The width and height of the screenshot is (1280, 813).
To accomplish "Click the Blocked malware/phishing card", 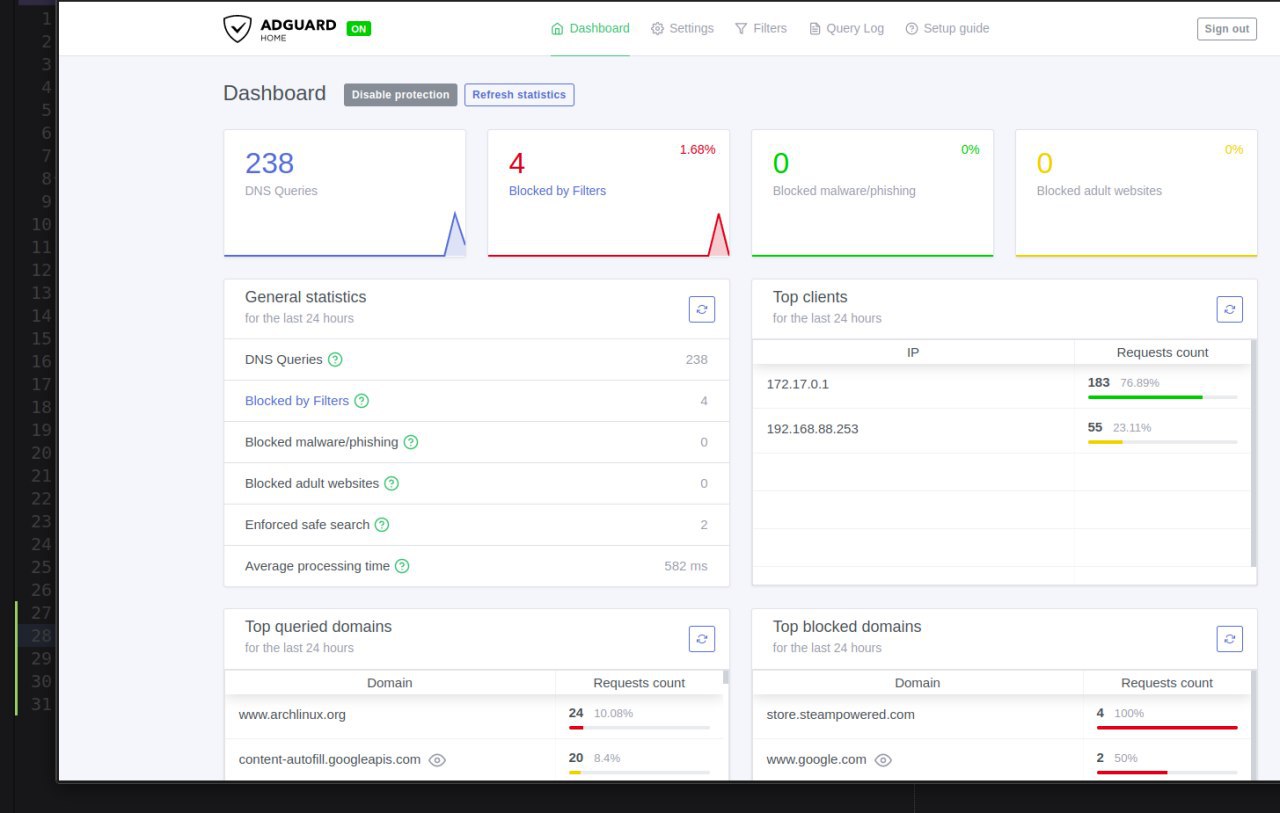I will [x=873, y=193].
